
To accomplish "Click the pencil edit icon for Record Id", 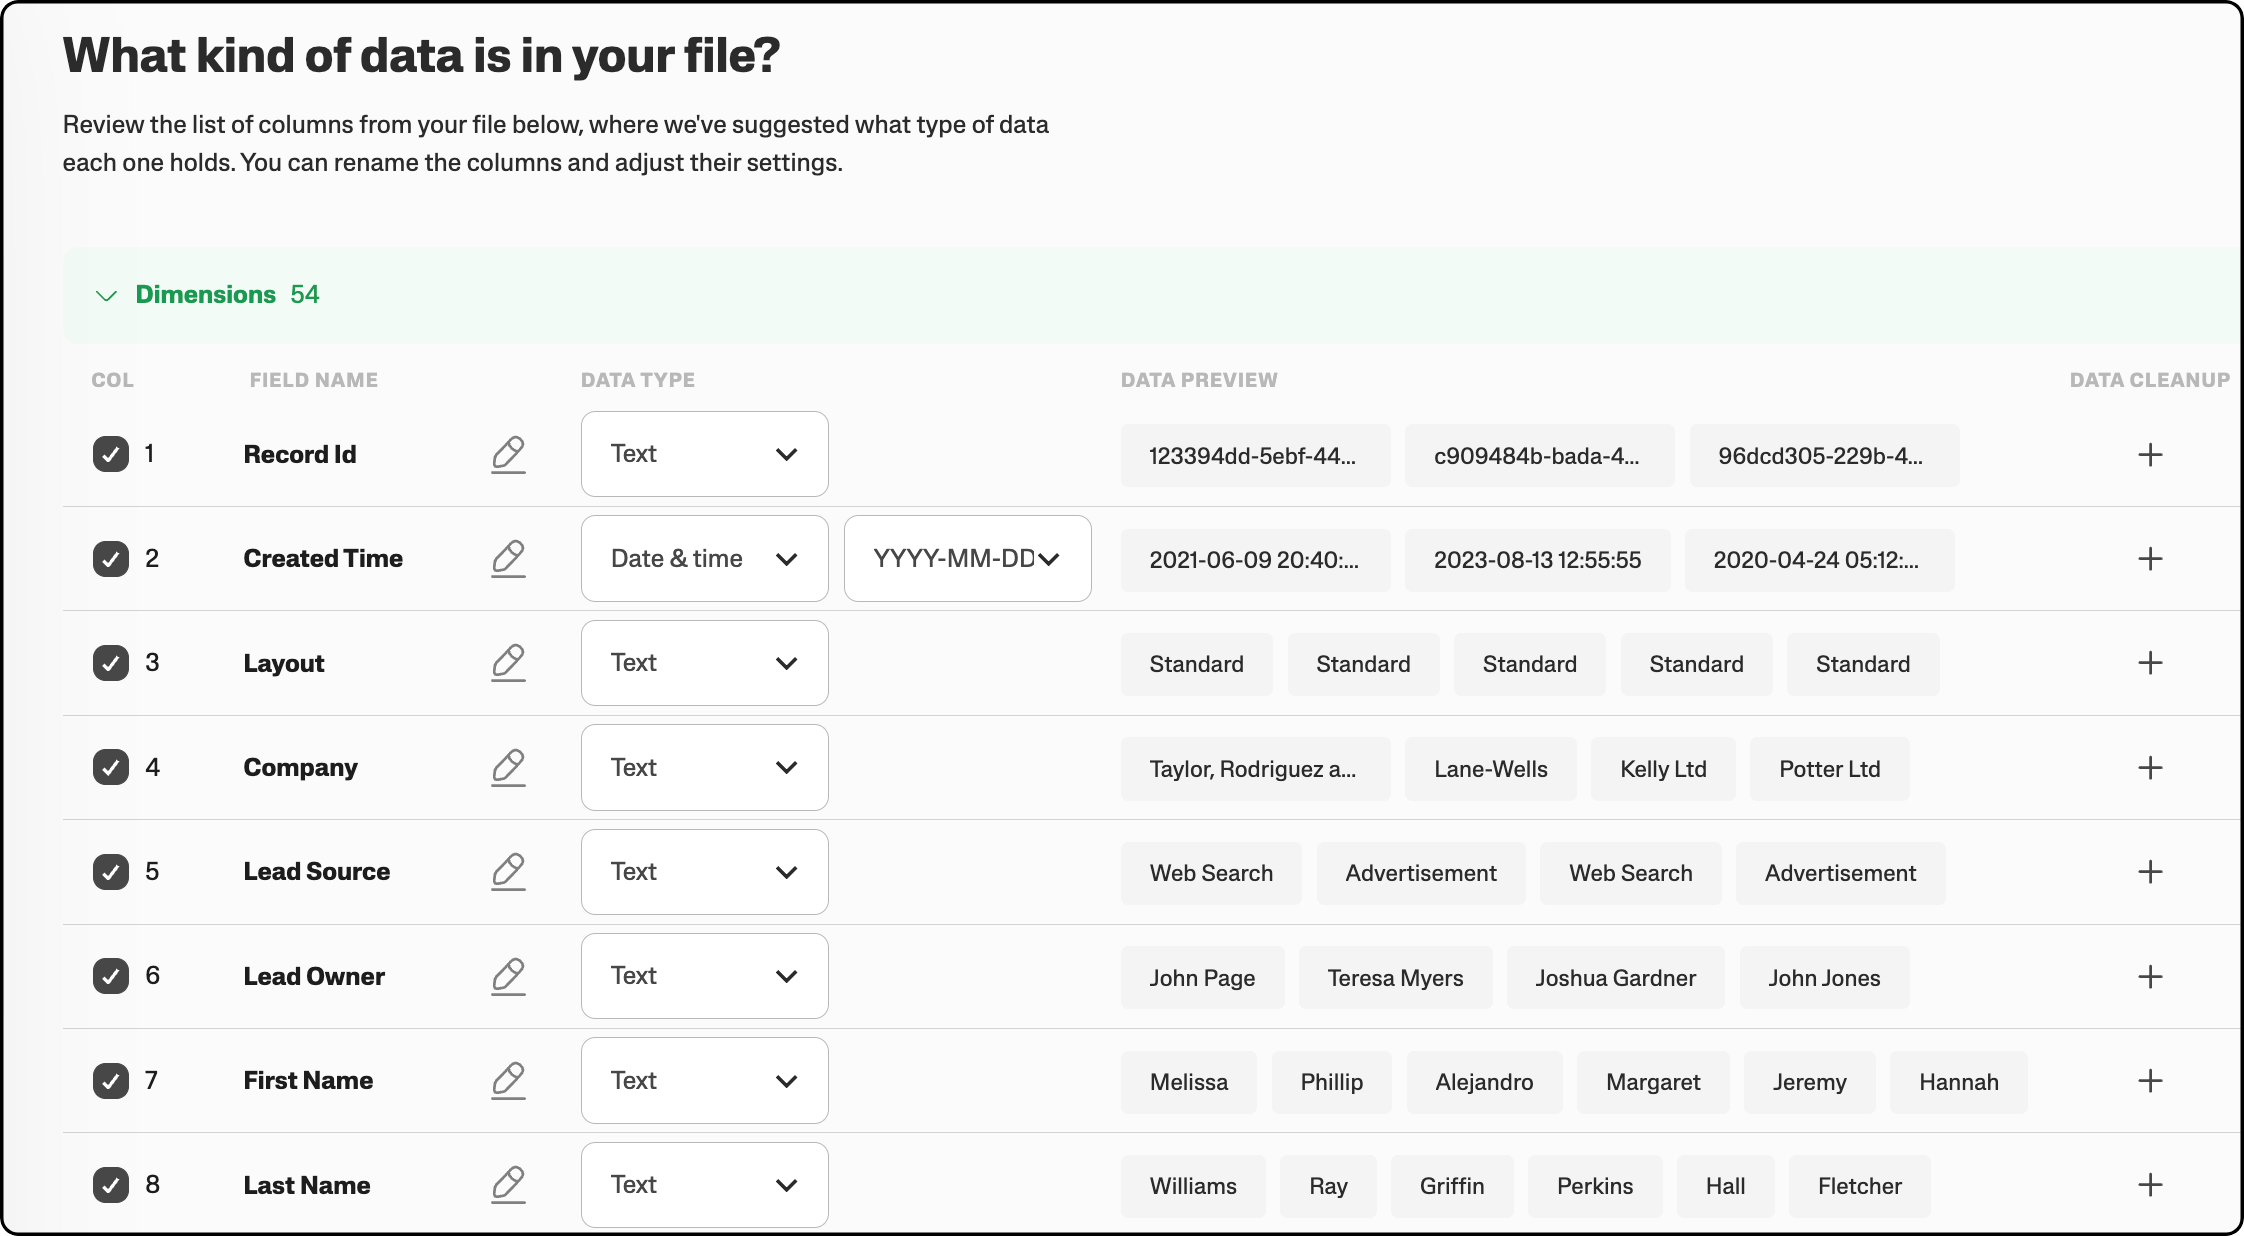I will click(x=508, y=455).
